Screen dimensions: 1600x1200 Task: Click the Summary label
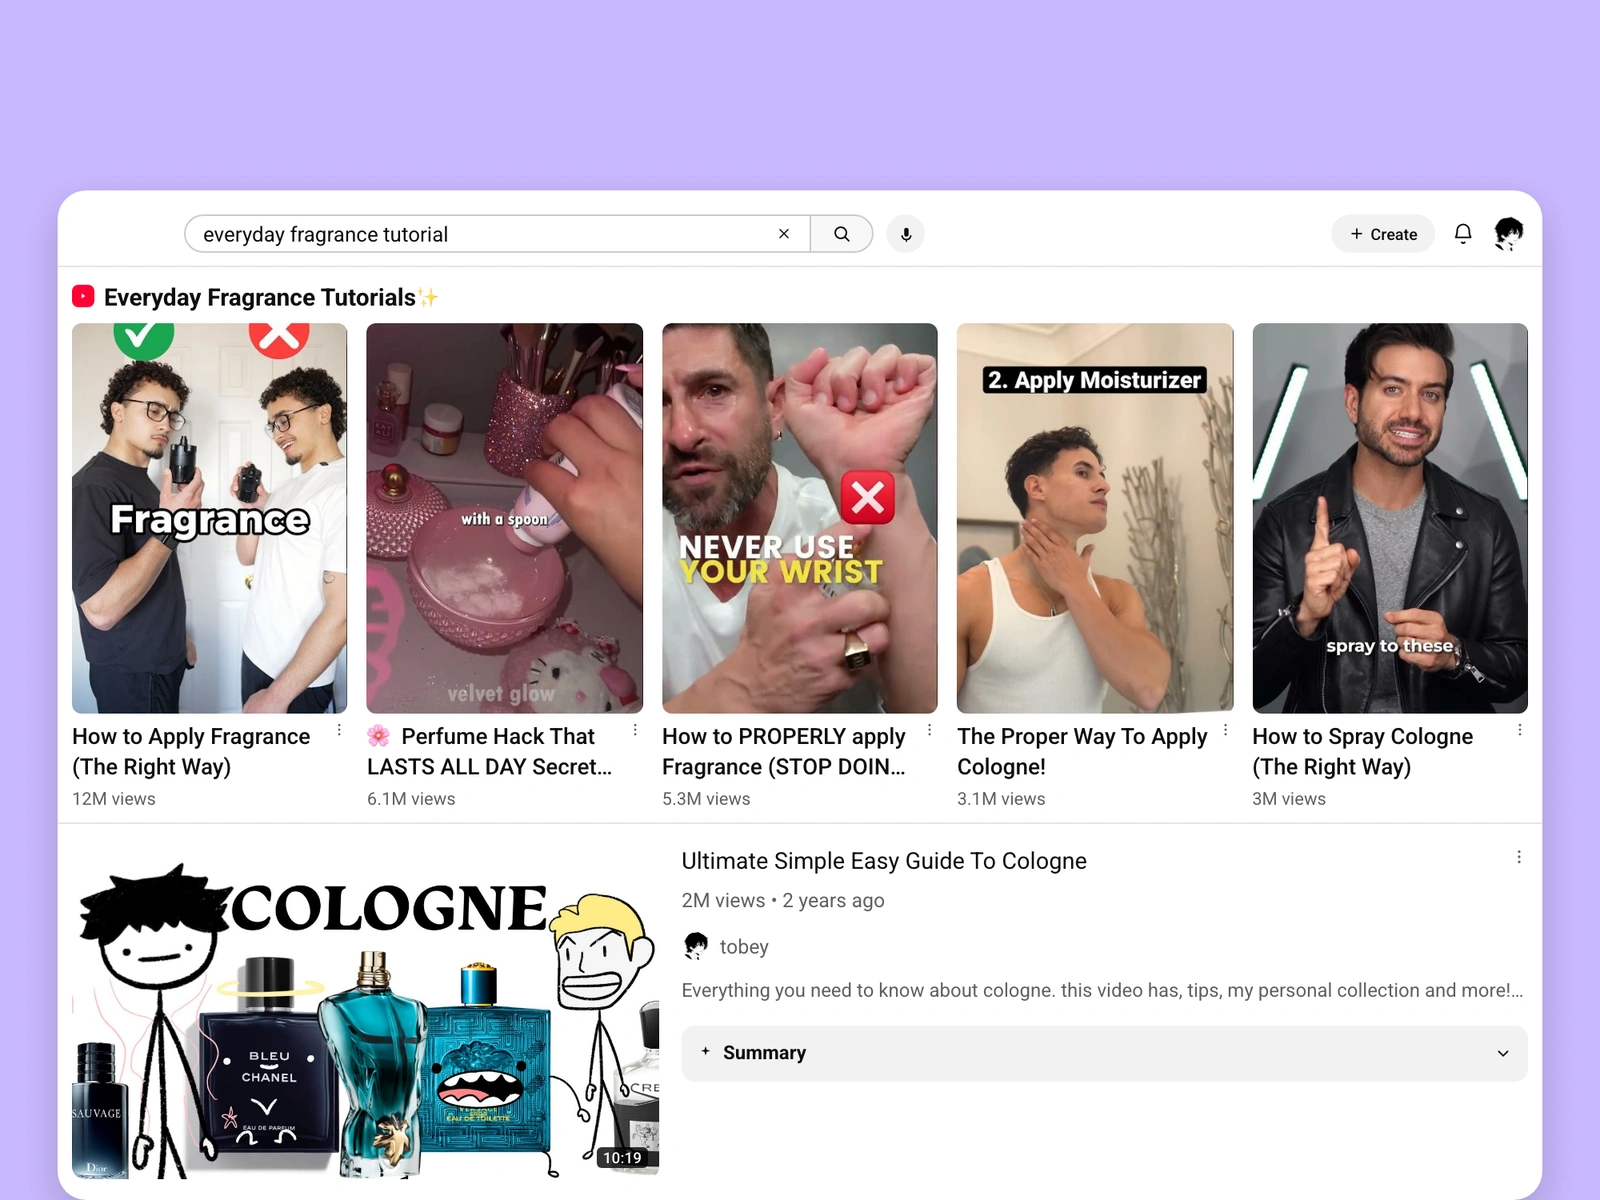click(764, 1053)
